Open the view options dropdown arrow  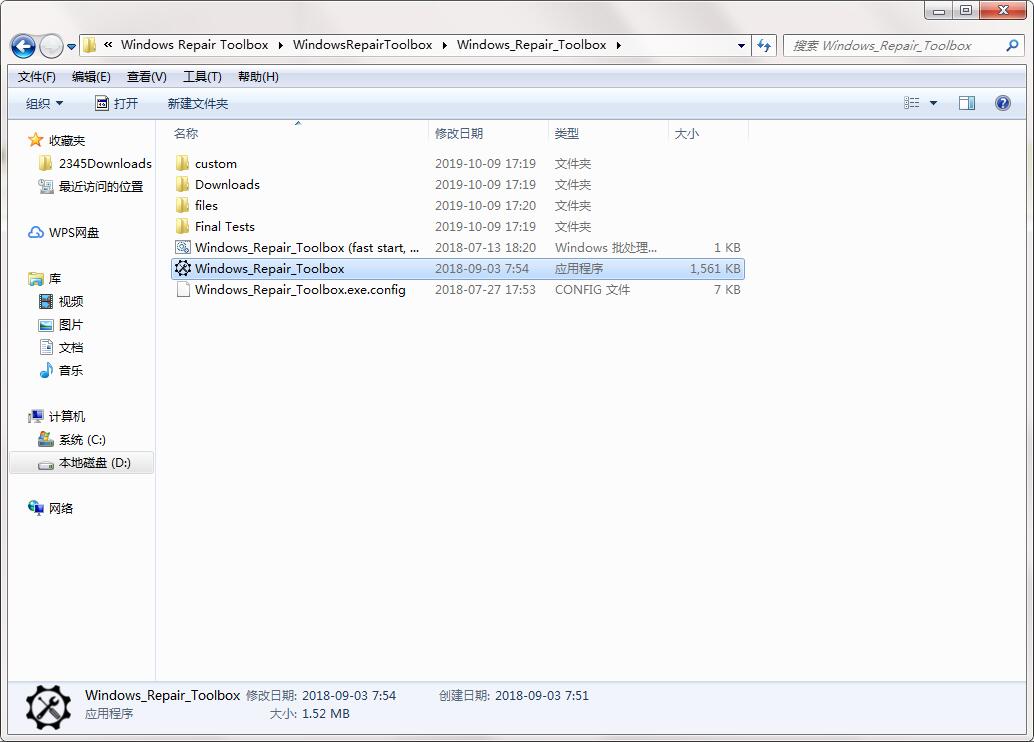coord(933,103)
